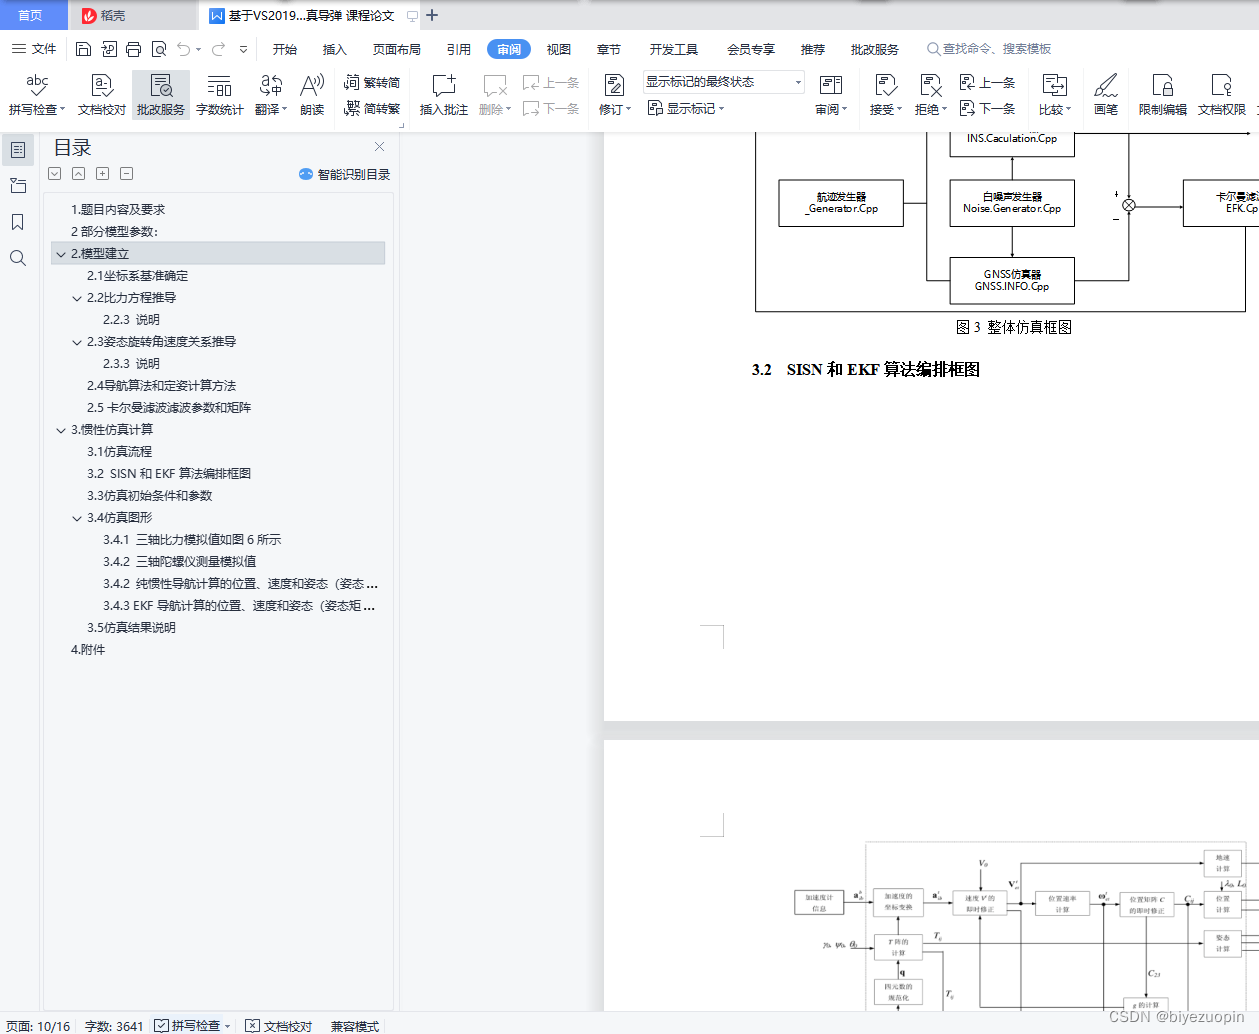This screenshot has width=1259, height=1034.
Task: Insert a comment with 插入批注
Action: [x=443, y=95]
